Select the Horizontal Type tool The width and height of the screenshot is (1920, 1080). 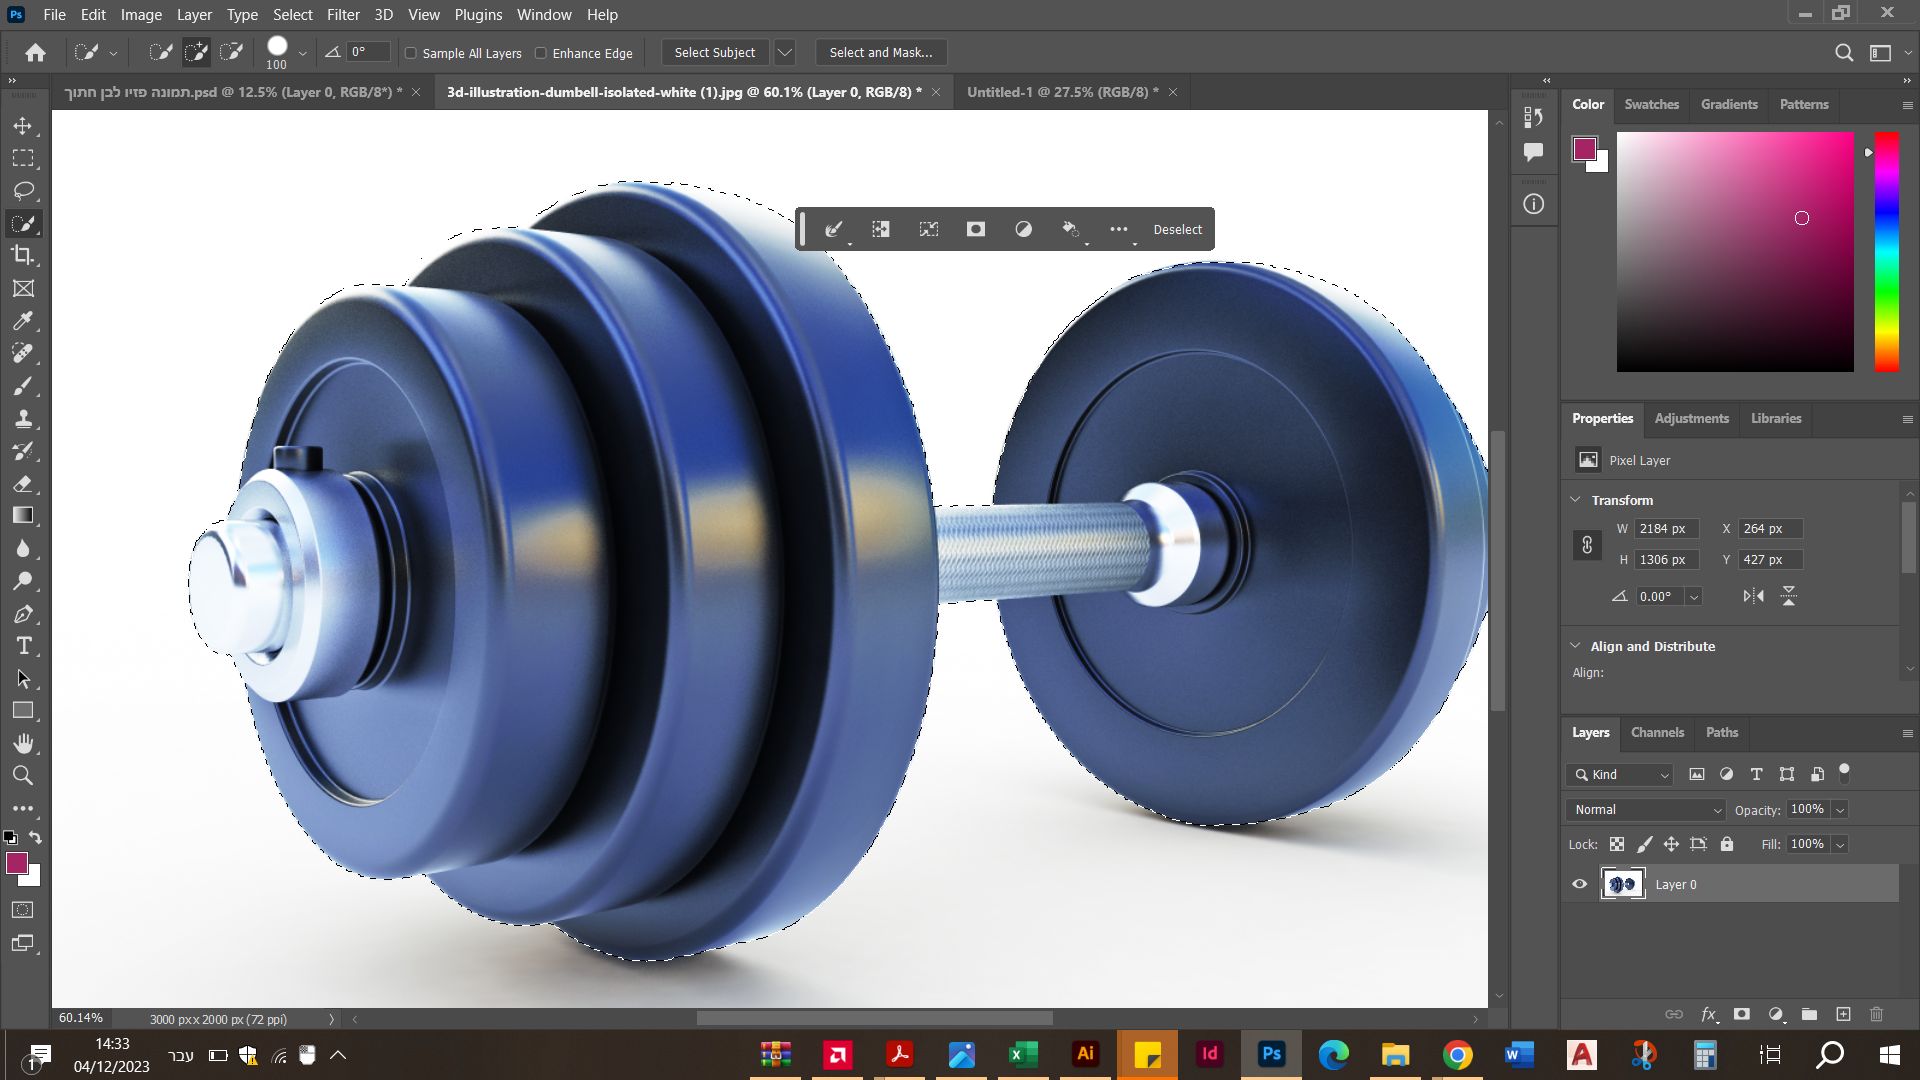click(23, 646)
